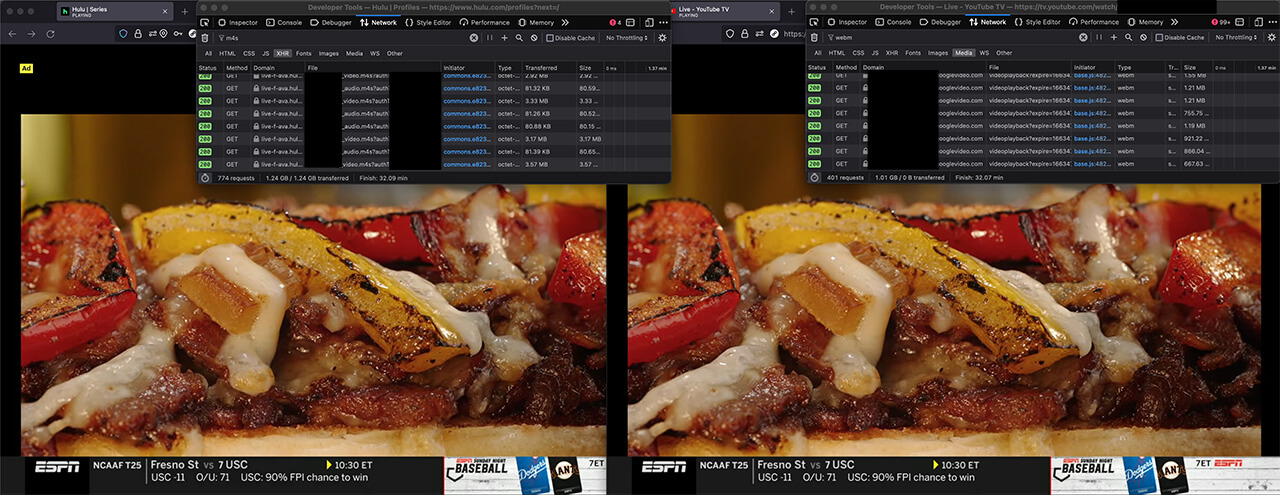Viewport: 1280px width, 495px height.
Task: Click the red error count 4 in Hulu DevTools
Action: [616, 22]
